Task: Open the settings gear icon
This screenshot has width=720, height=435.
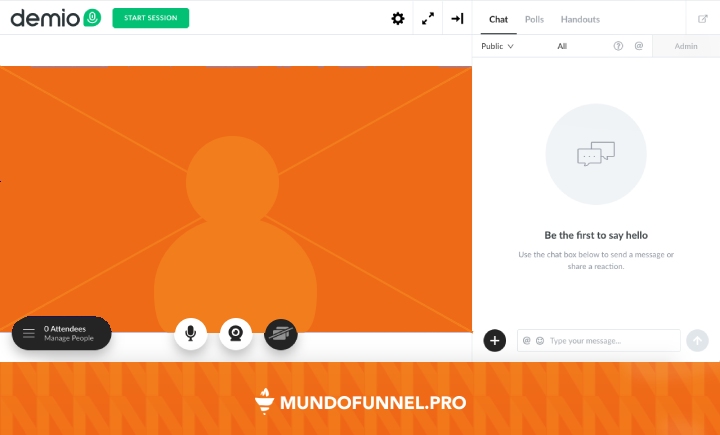Action: (x=398, y=19)
